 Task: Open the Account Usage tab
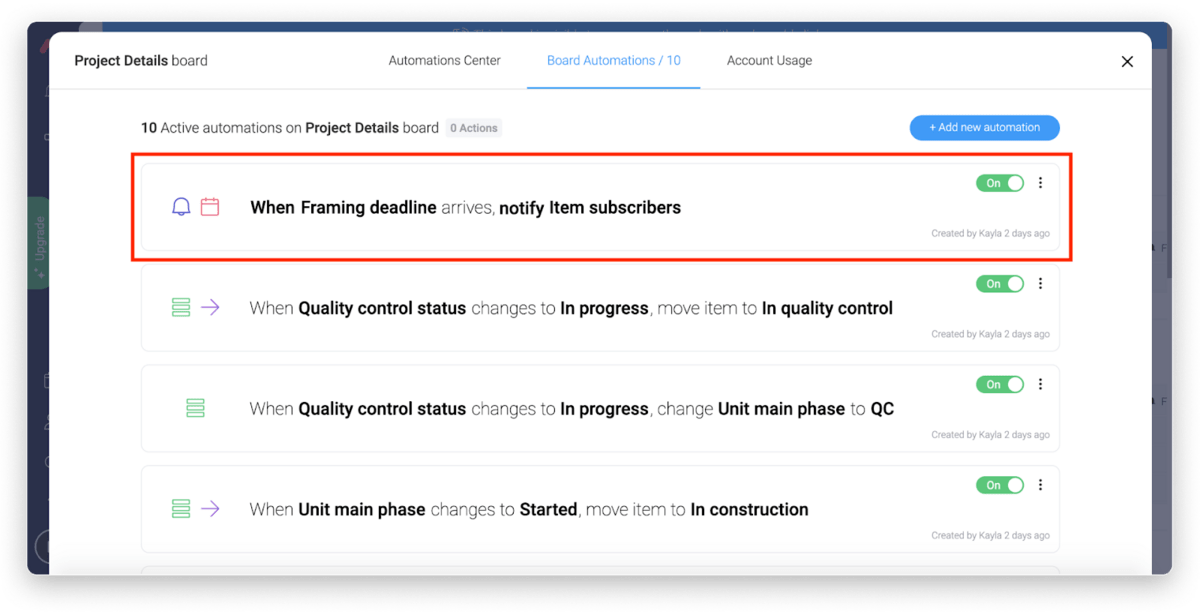click(769, 60)
